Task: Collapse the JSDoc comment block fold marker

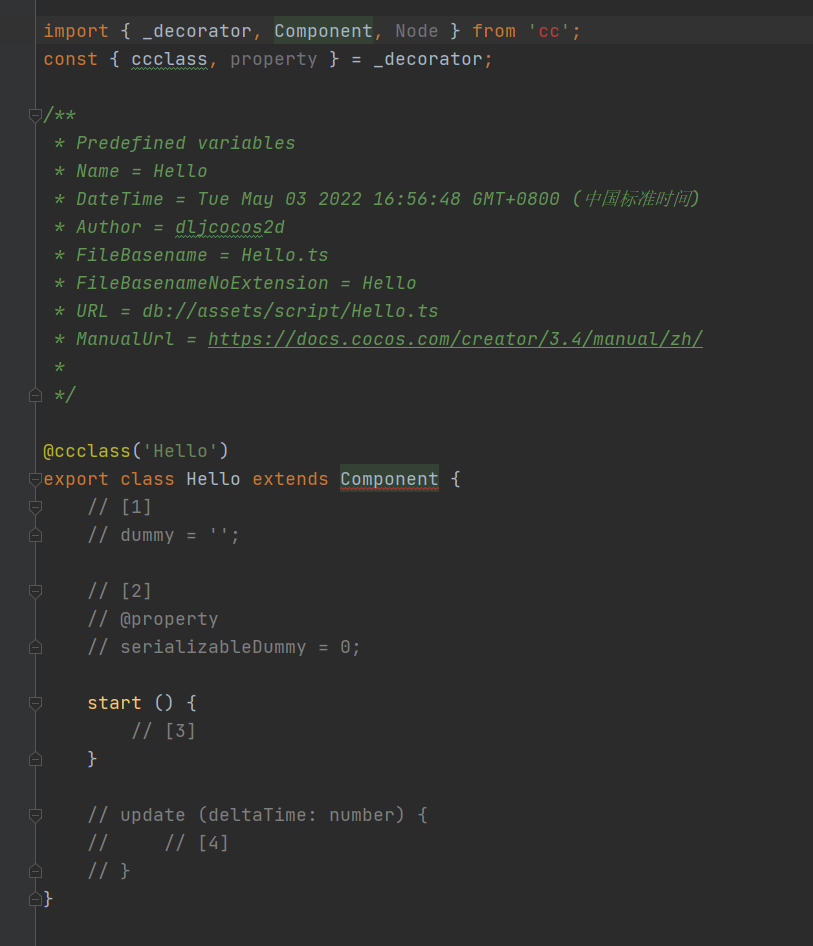Action: pos(36,115)
